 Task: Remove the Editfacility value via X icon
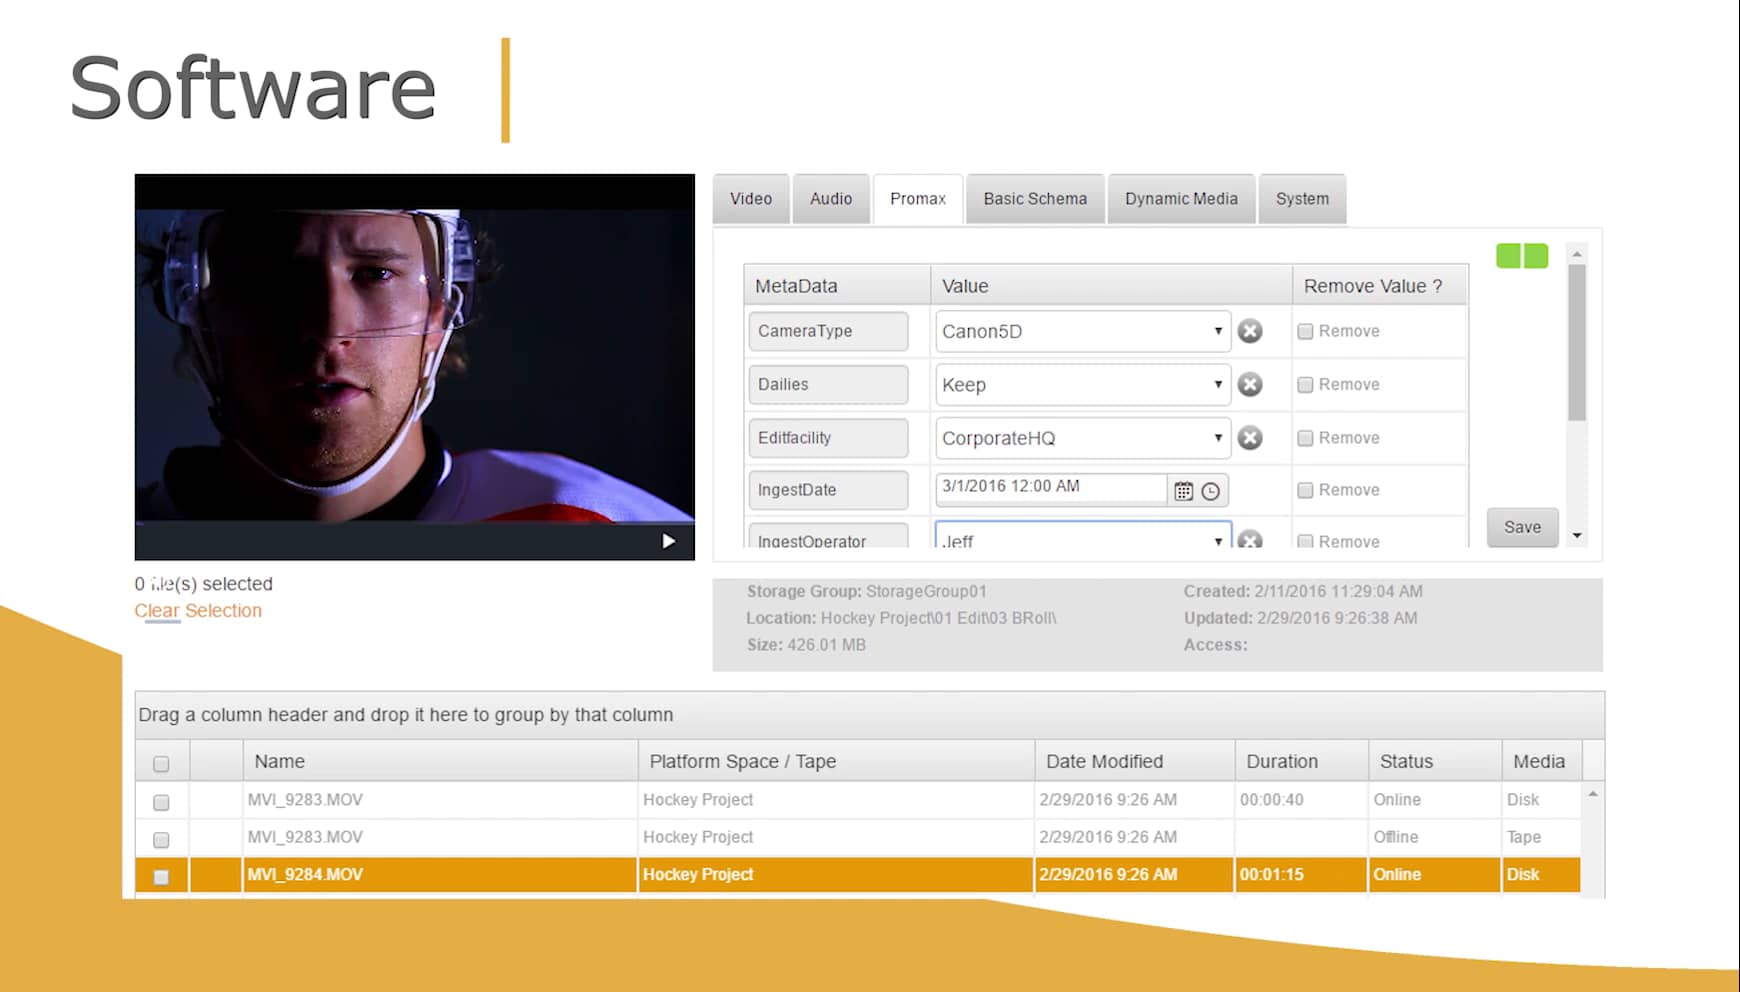click(x=1250, y=438)
